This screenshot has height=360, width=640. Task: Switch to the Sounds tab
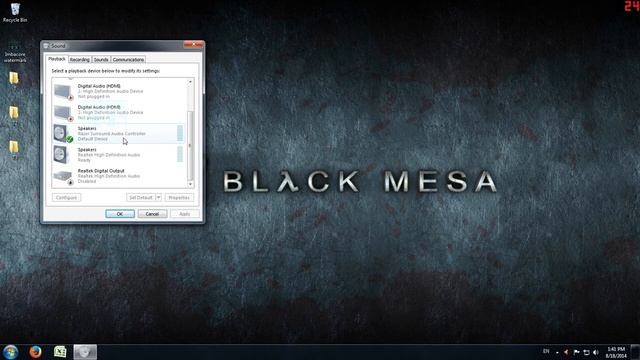tap(101, 60)
